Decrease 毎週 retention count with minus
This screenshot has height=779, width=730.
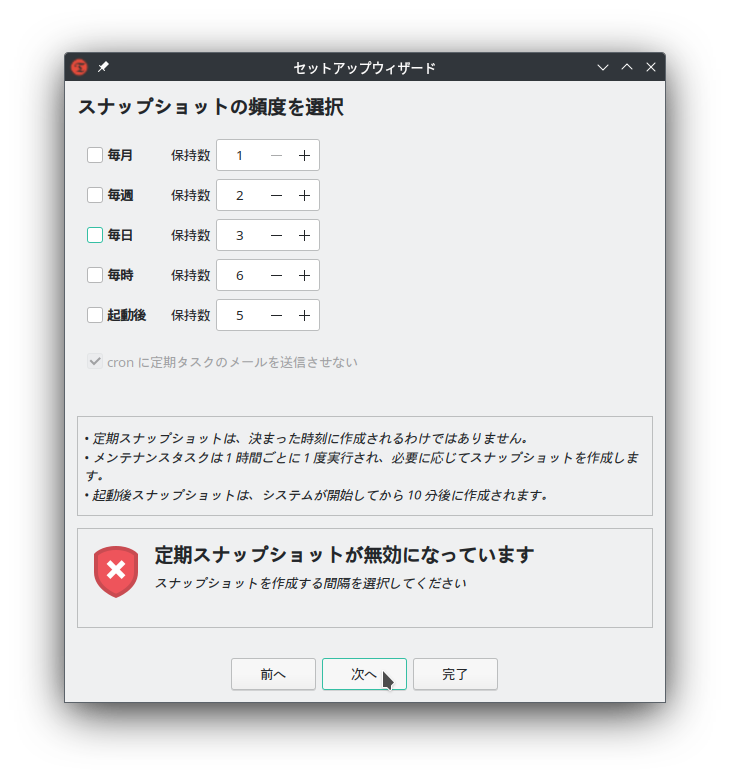click(x=276, y=195)
